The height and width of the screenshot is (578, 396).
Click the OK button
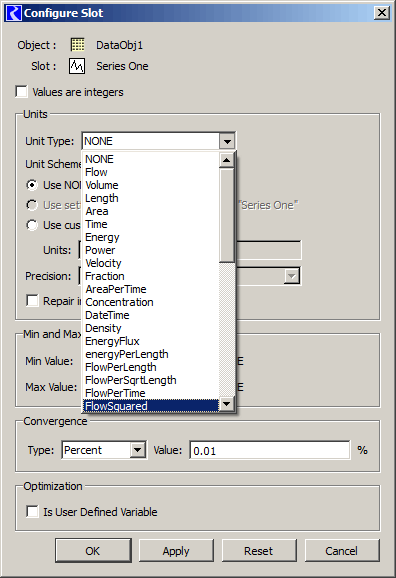(x=93, y=551)
